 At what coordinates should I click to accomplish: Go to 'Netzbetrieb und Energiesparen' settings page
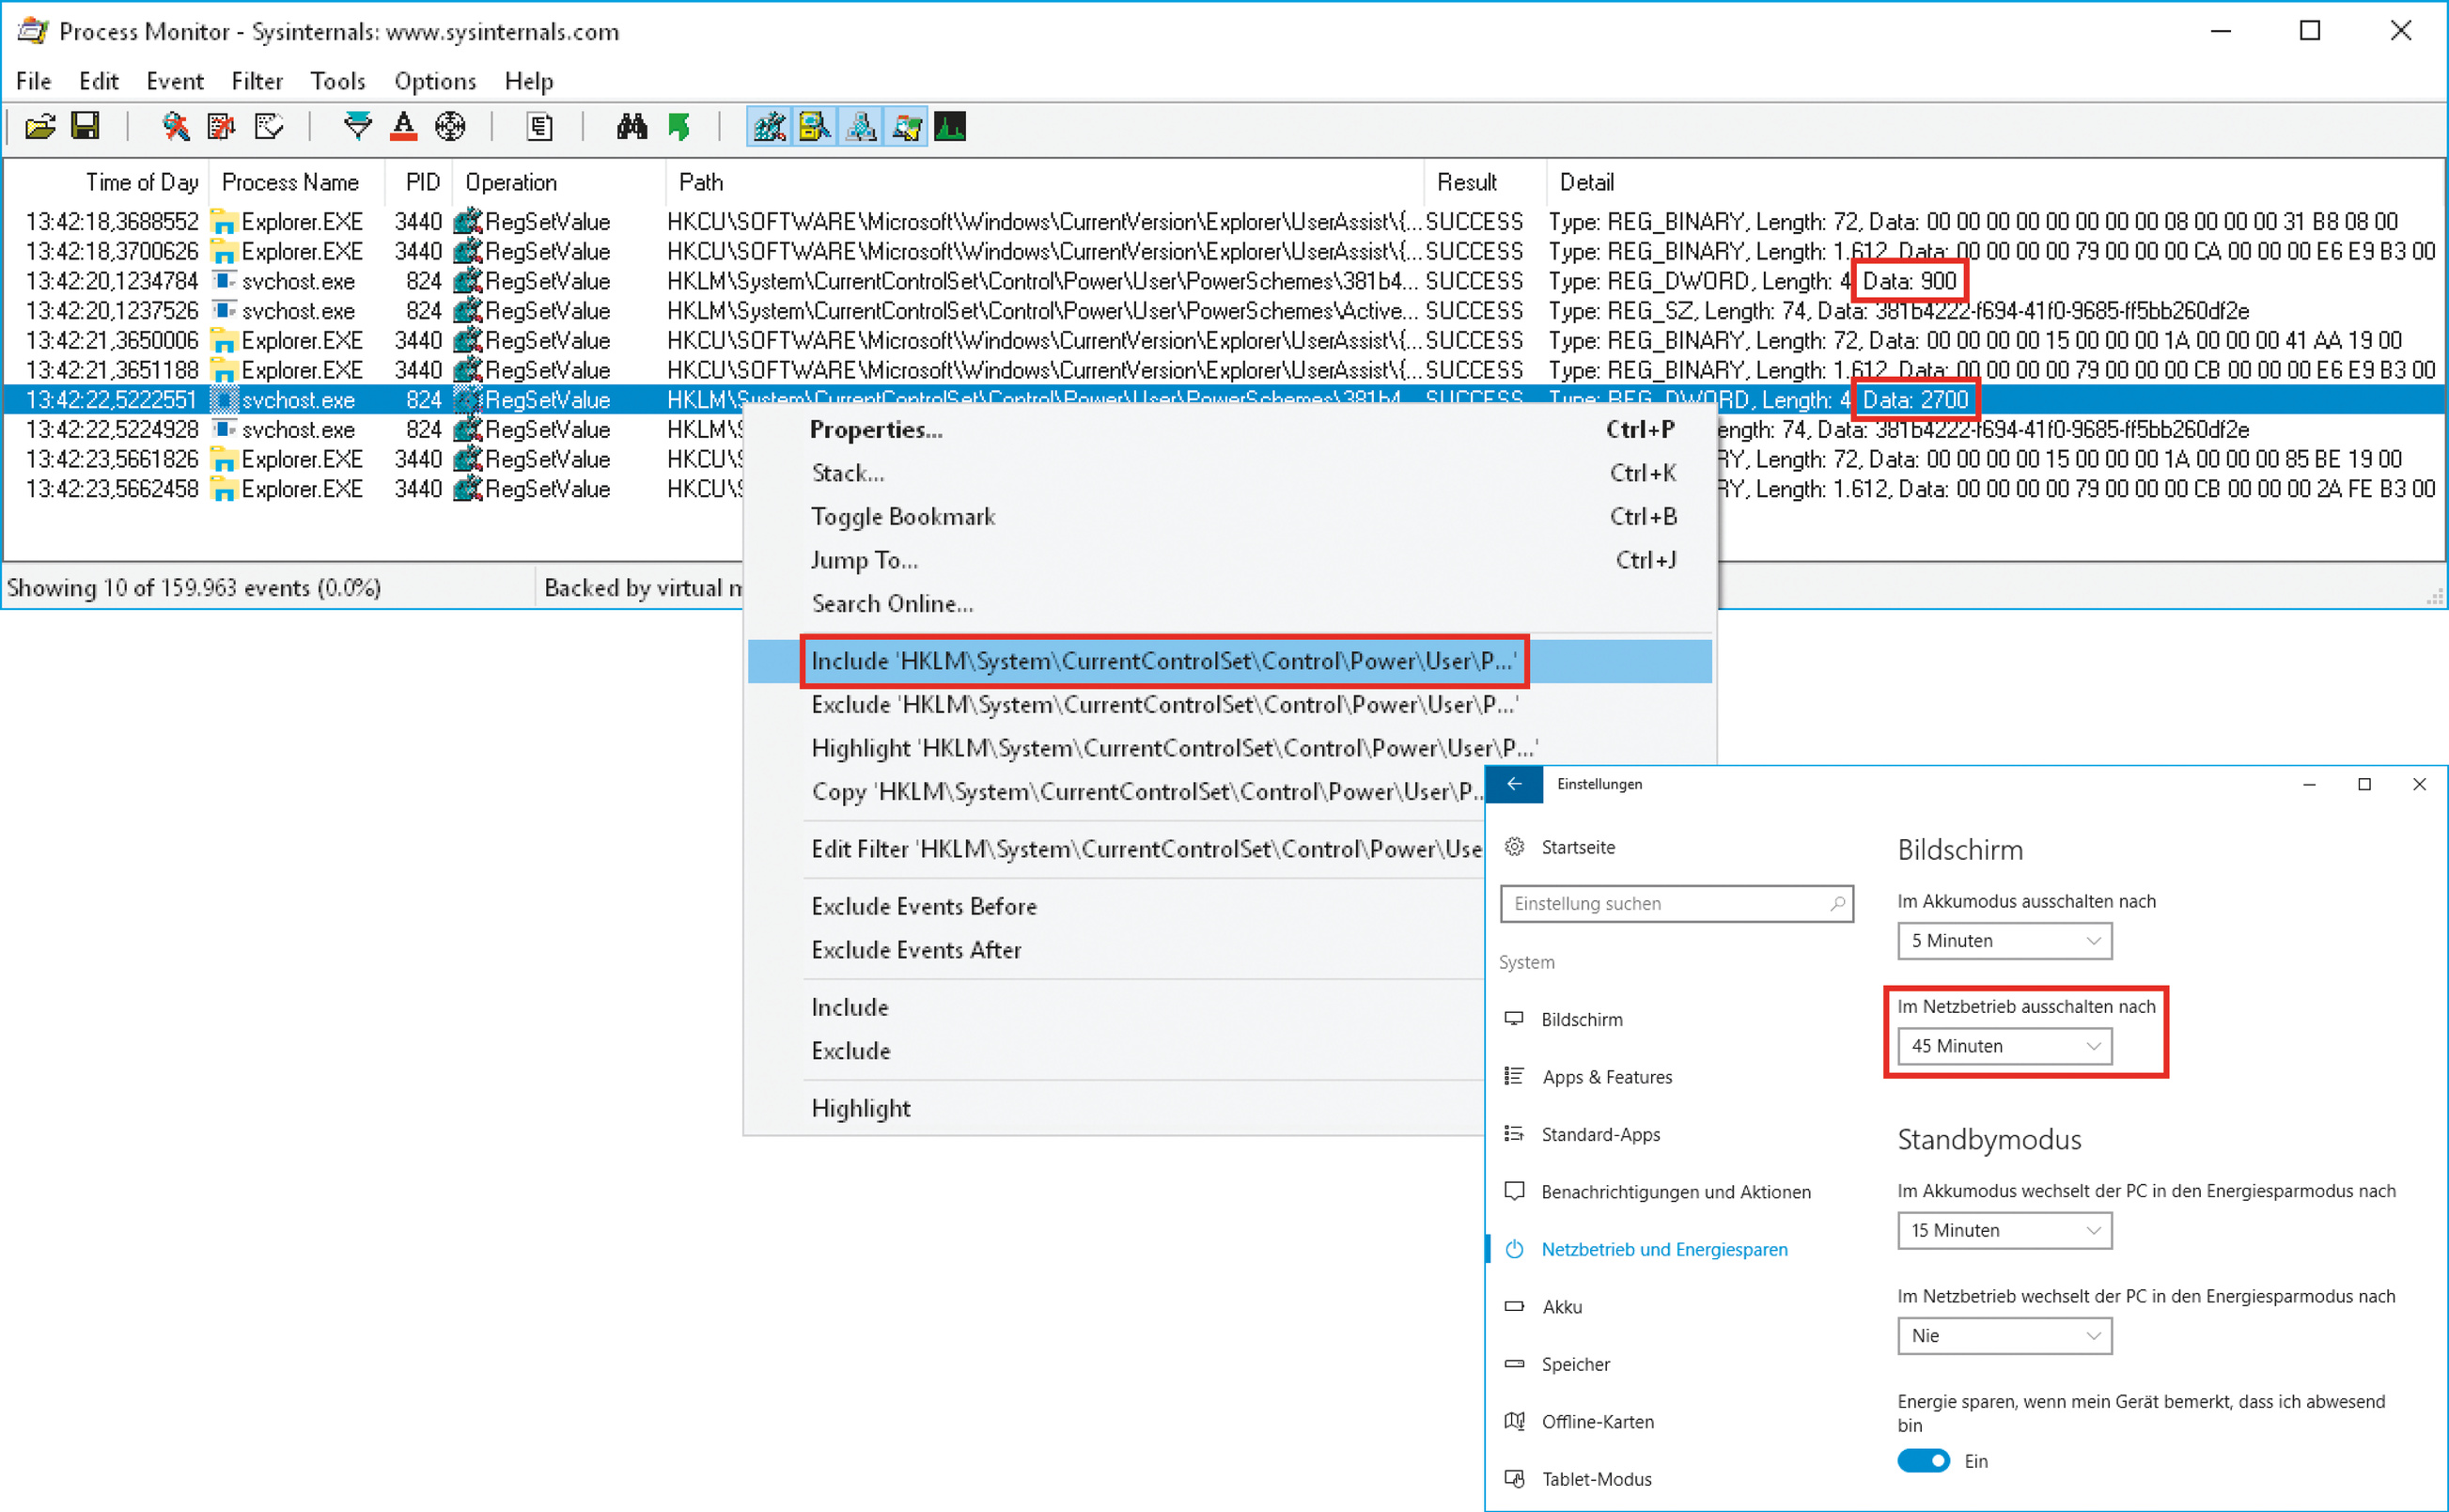click(1663, 1250)
